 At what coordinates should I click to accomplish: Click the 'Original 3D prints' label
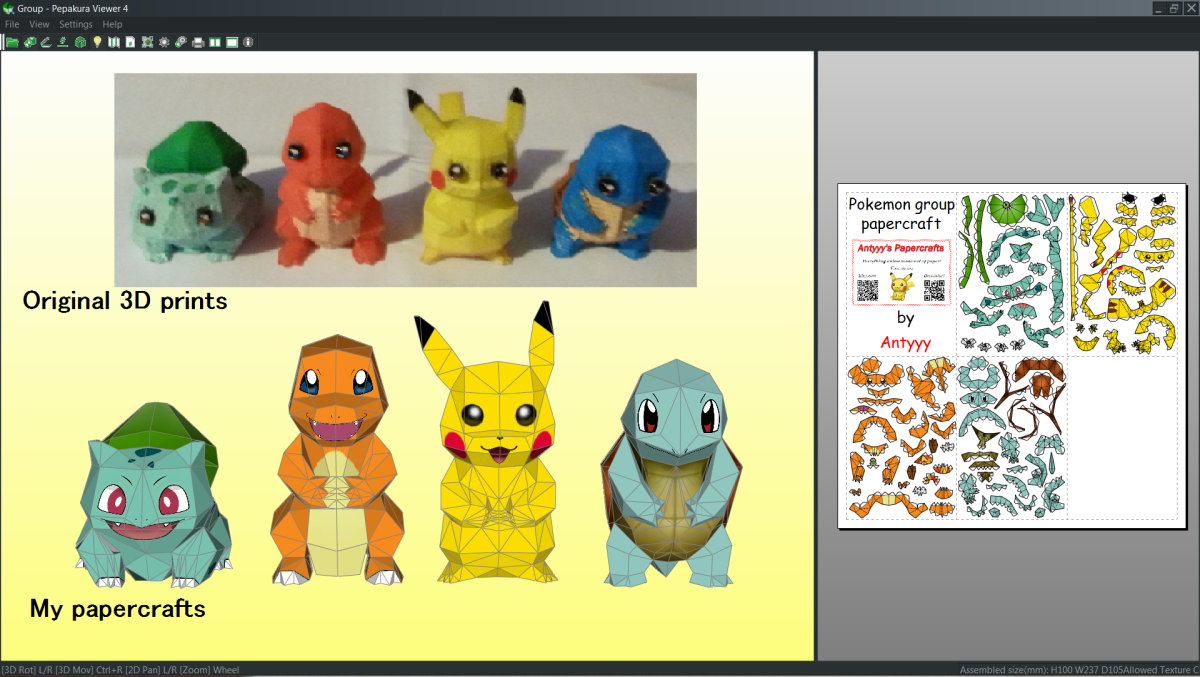coord(125,300)
